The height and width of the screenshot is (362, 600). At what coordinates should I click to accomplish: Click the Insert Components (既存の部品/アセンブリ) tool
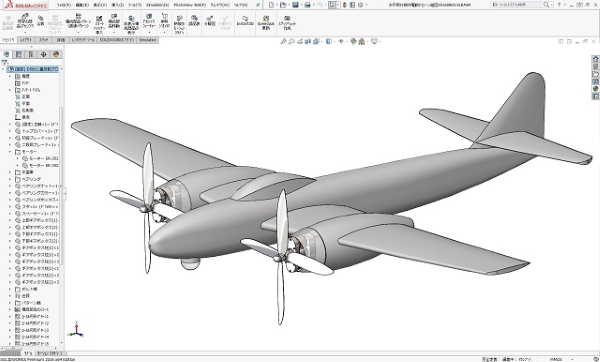pyautogui.click(x=24, y=21)
